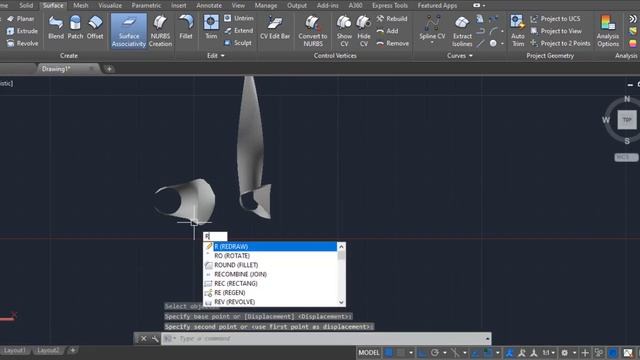
Task: Select the surface Fillet tool
Action: tap(186, 28)
